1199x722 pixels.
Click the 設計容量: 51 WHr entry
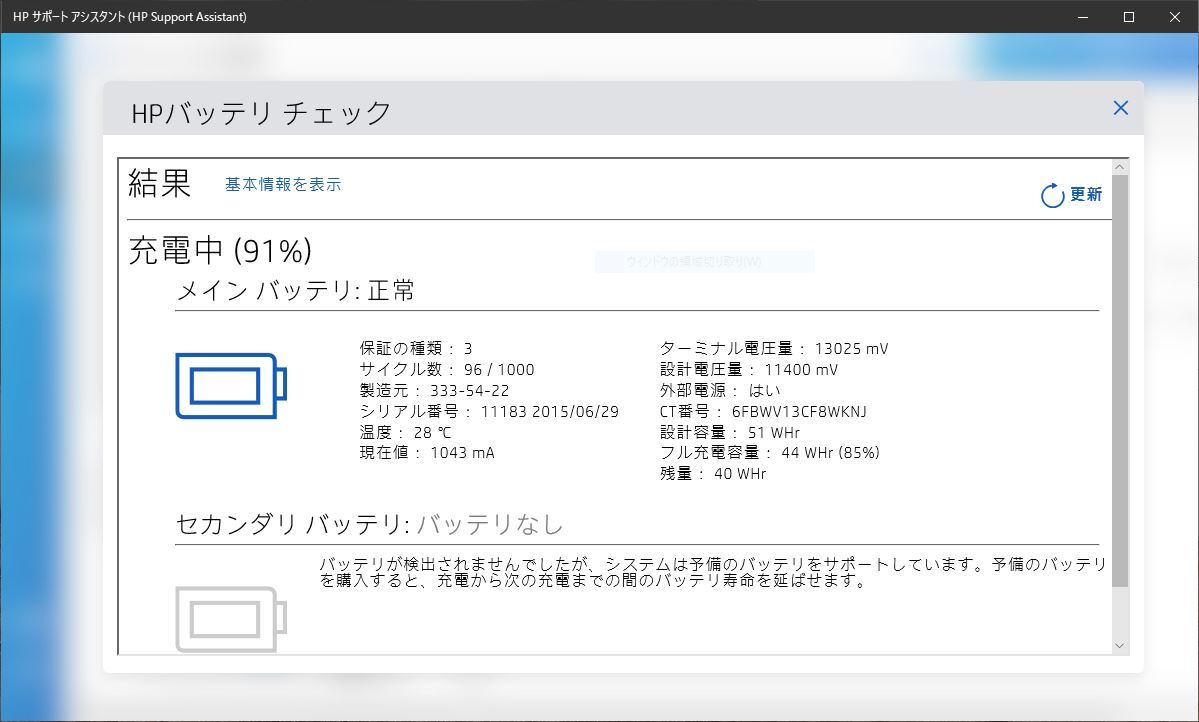730,432
